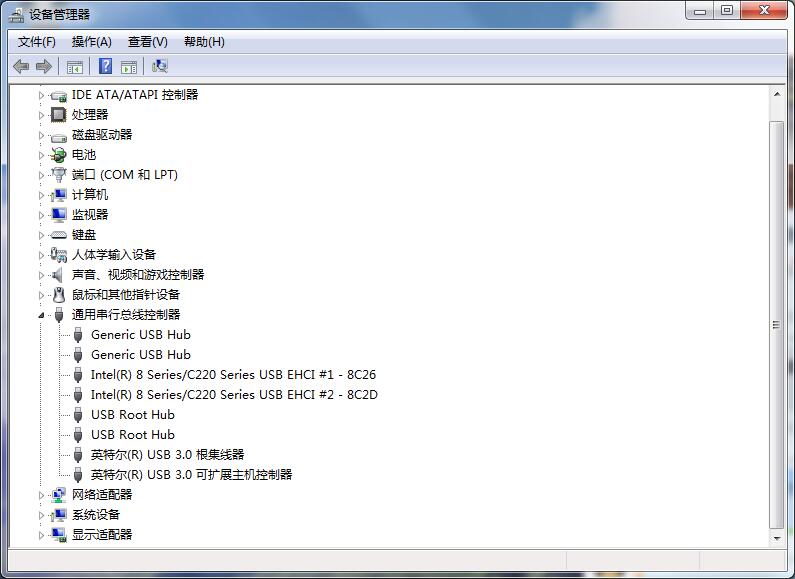
Task: Select the first Generic USB Hub icon
Action: (78, 335)
